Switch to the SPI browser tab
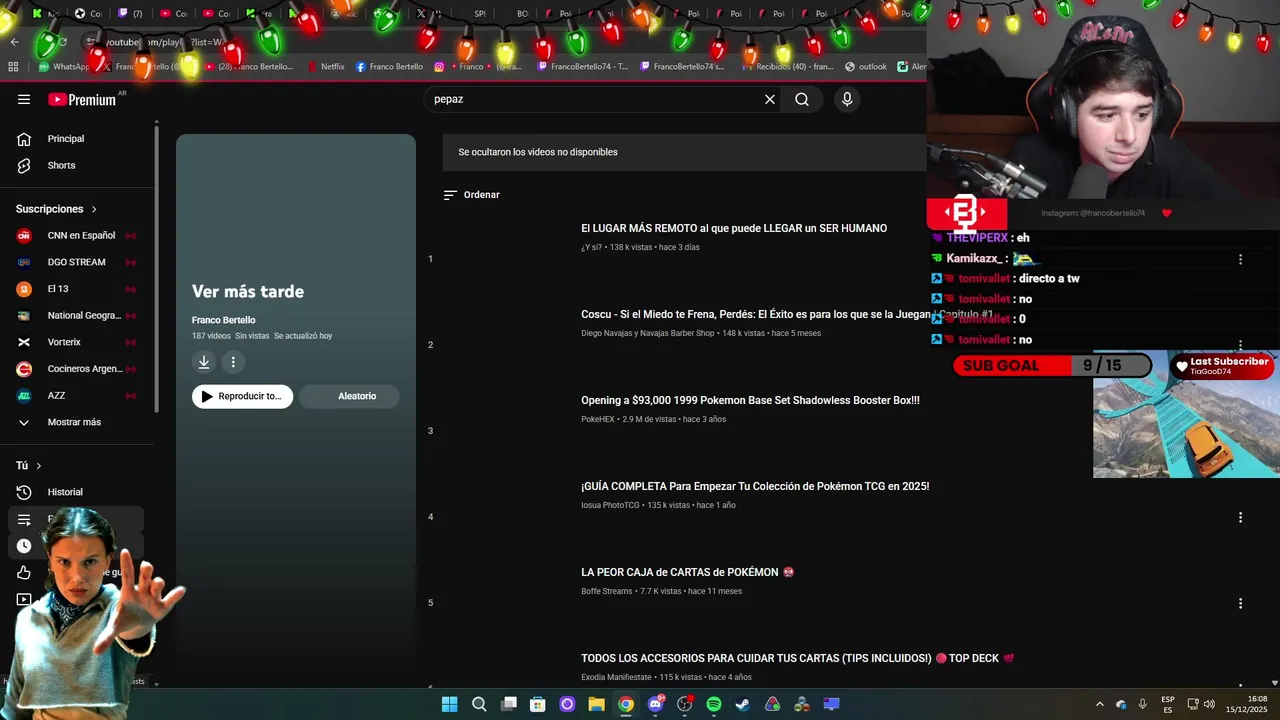1280x720 pixels. click(x=480, y=14)
